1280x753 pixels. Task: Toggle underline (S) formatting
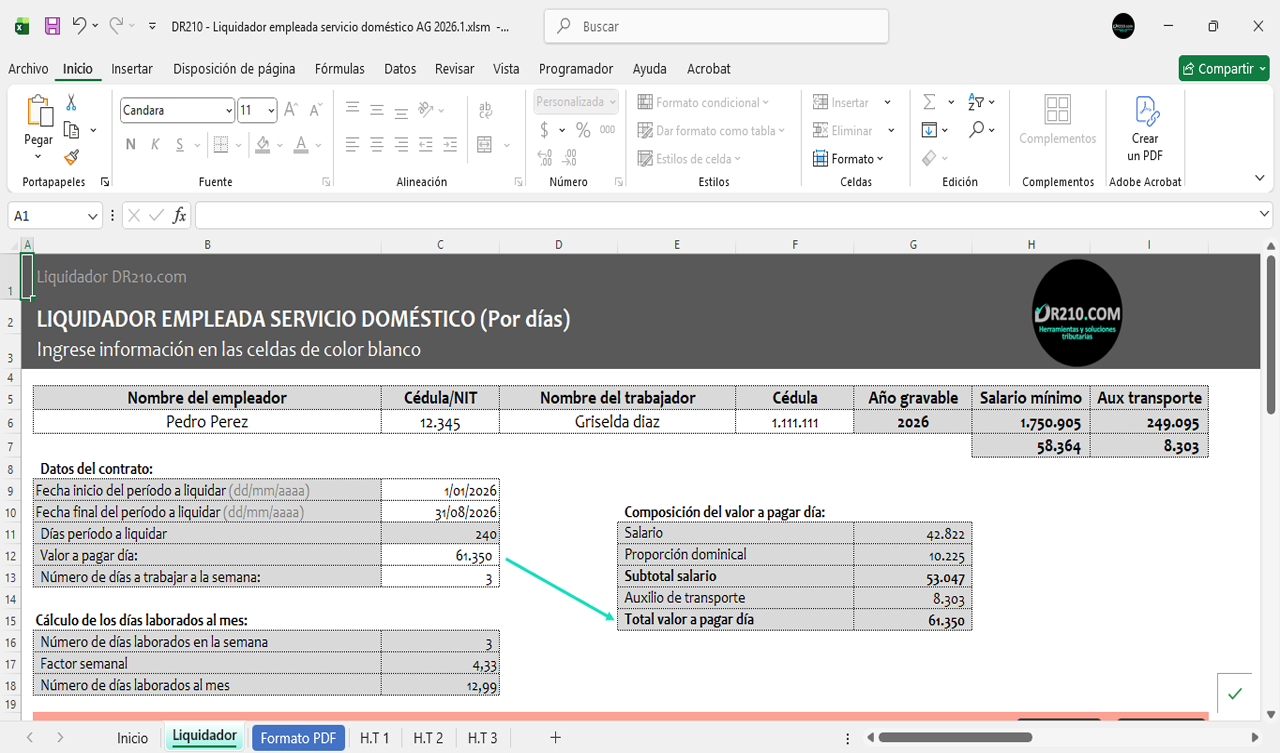[180, 145]
